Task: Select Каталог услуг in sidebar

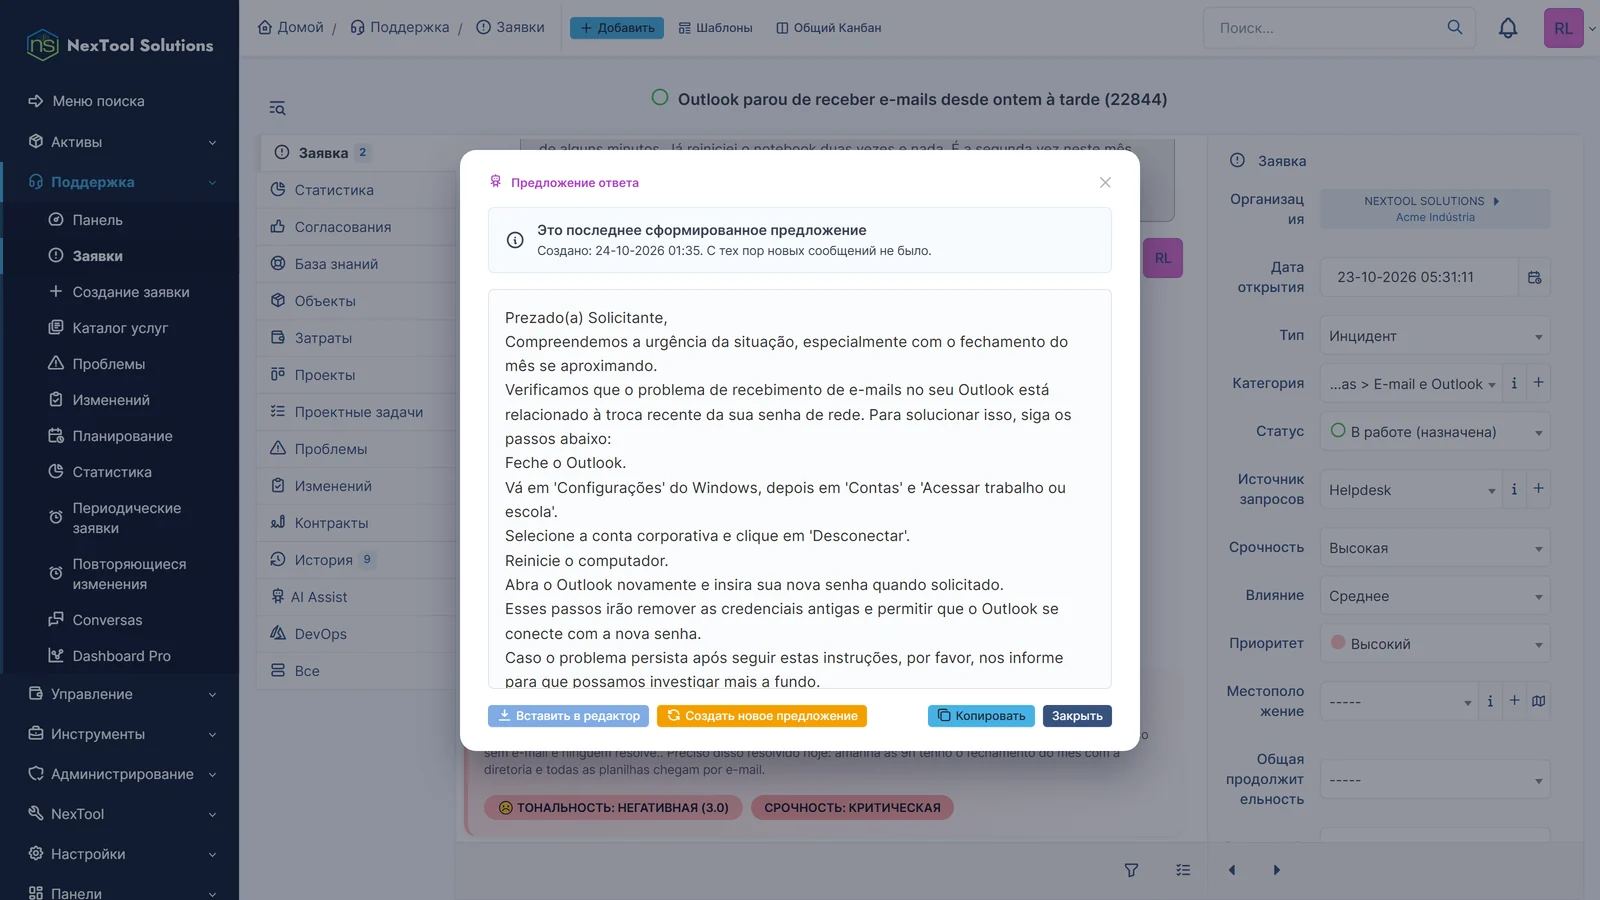Action: click(x=120, y=328)
